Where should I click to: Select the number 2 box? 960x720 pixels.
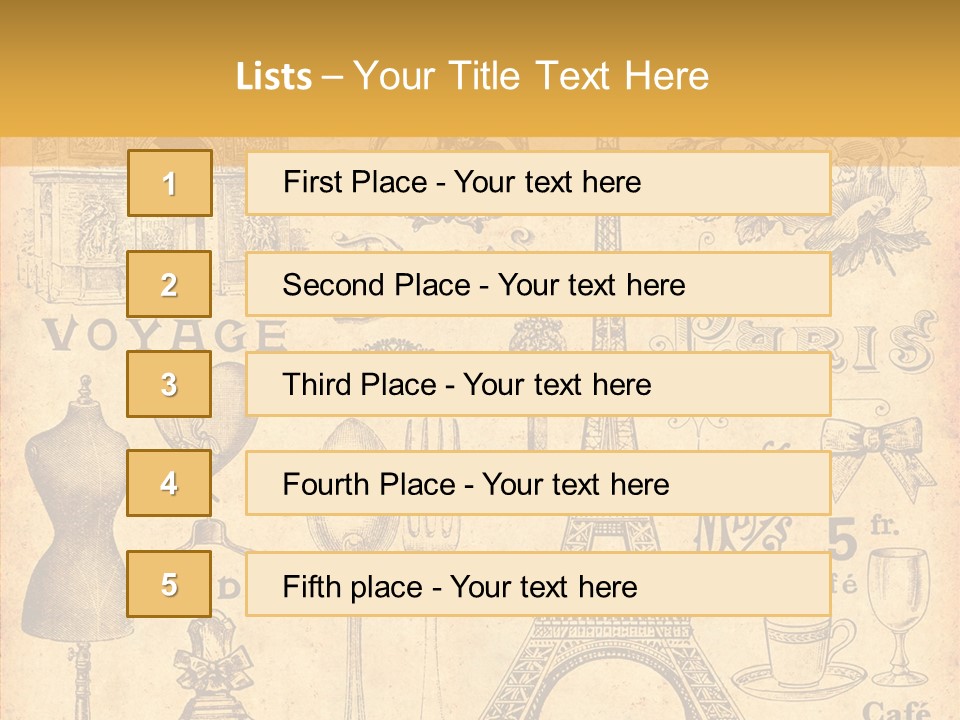point(169,284)
